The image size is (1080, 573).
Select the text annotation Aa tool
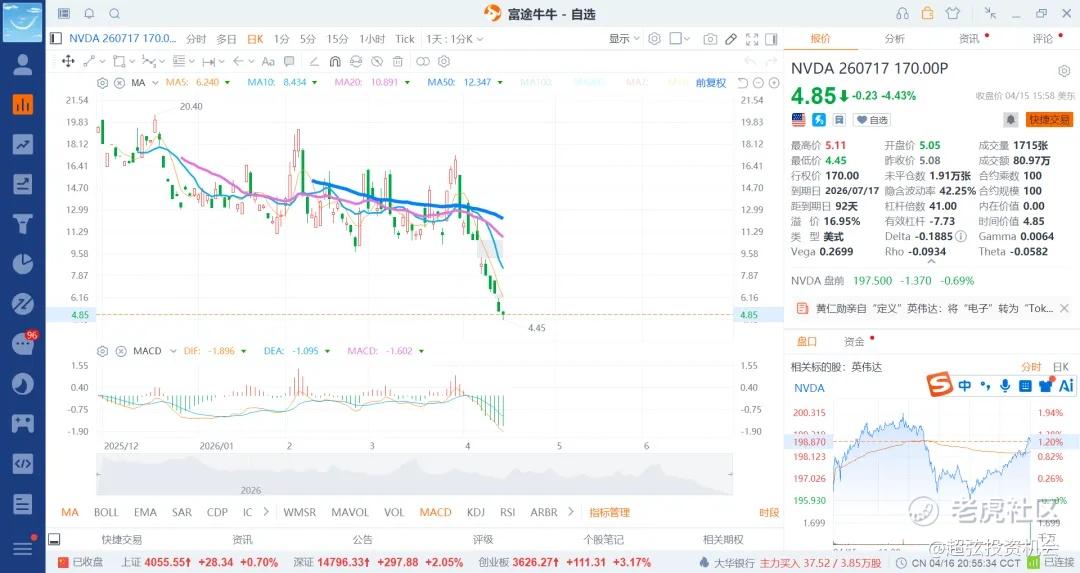269,61
